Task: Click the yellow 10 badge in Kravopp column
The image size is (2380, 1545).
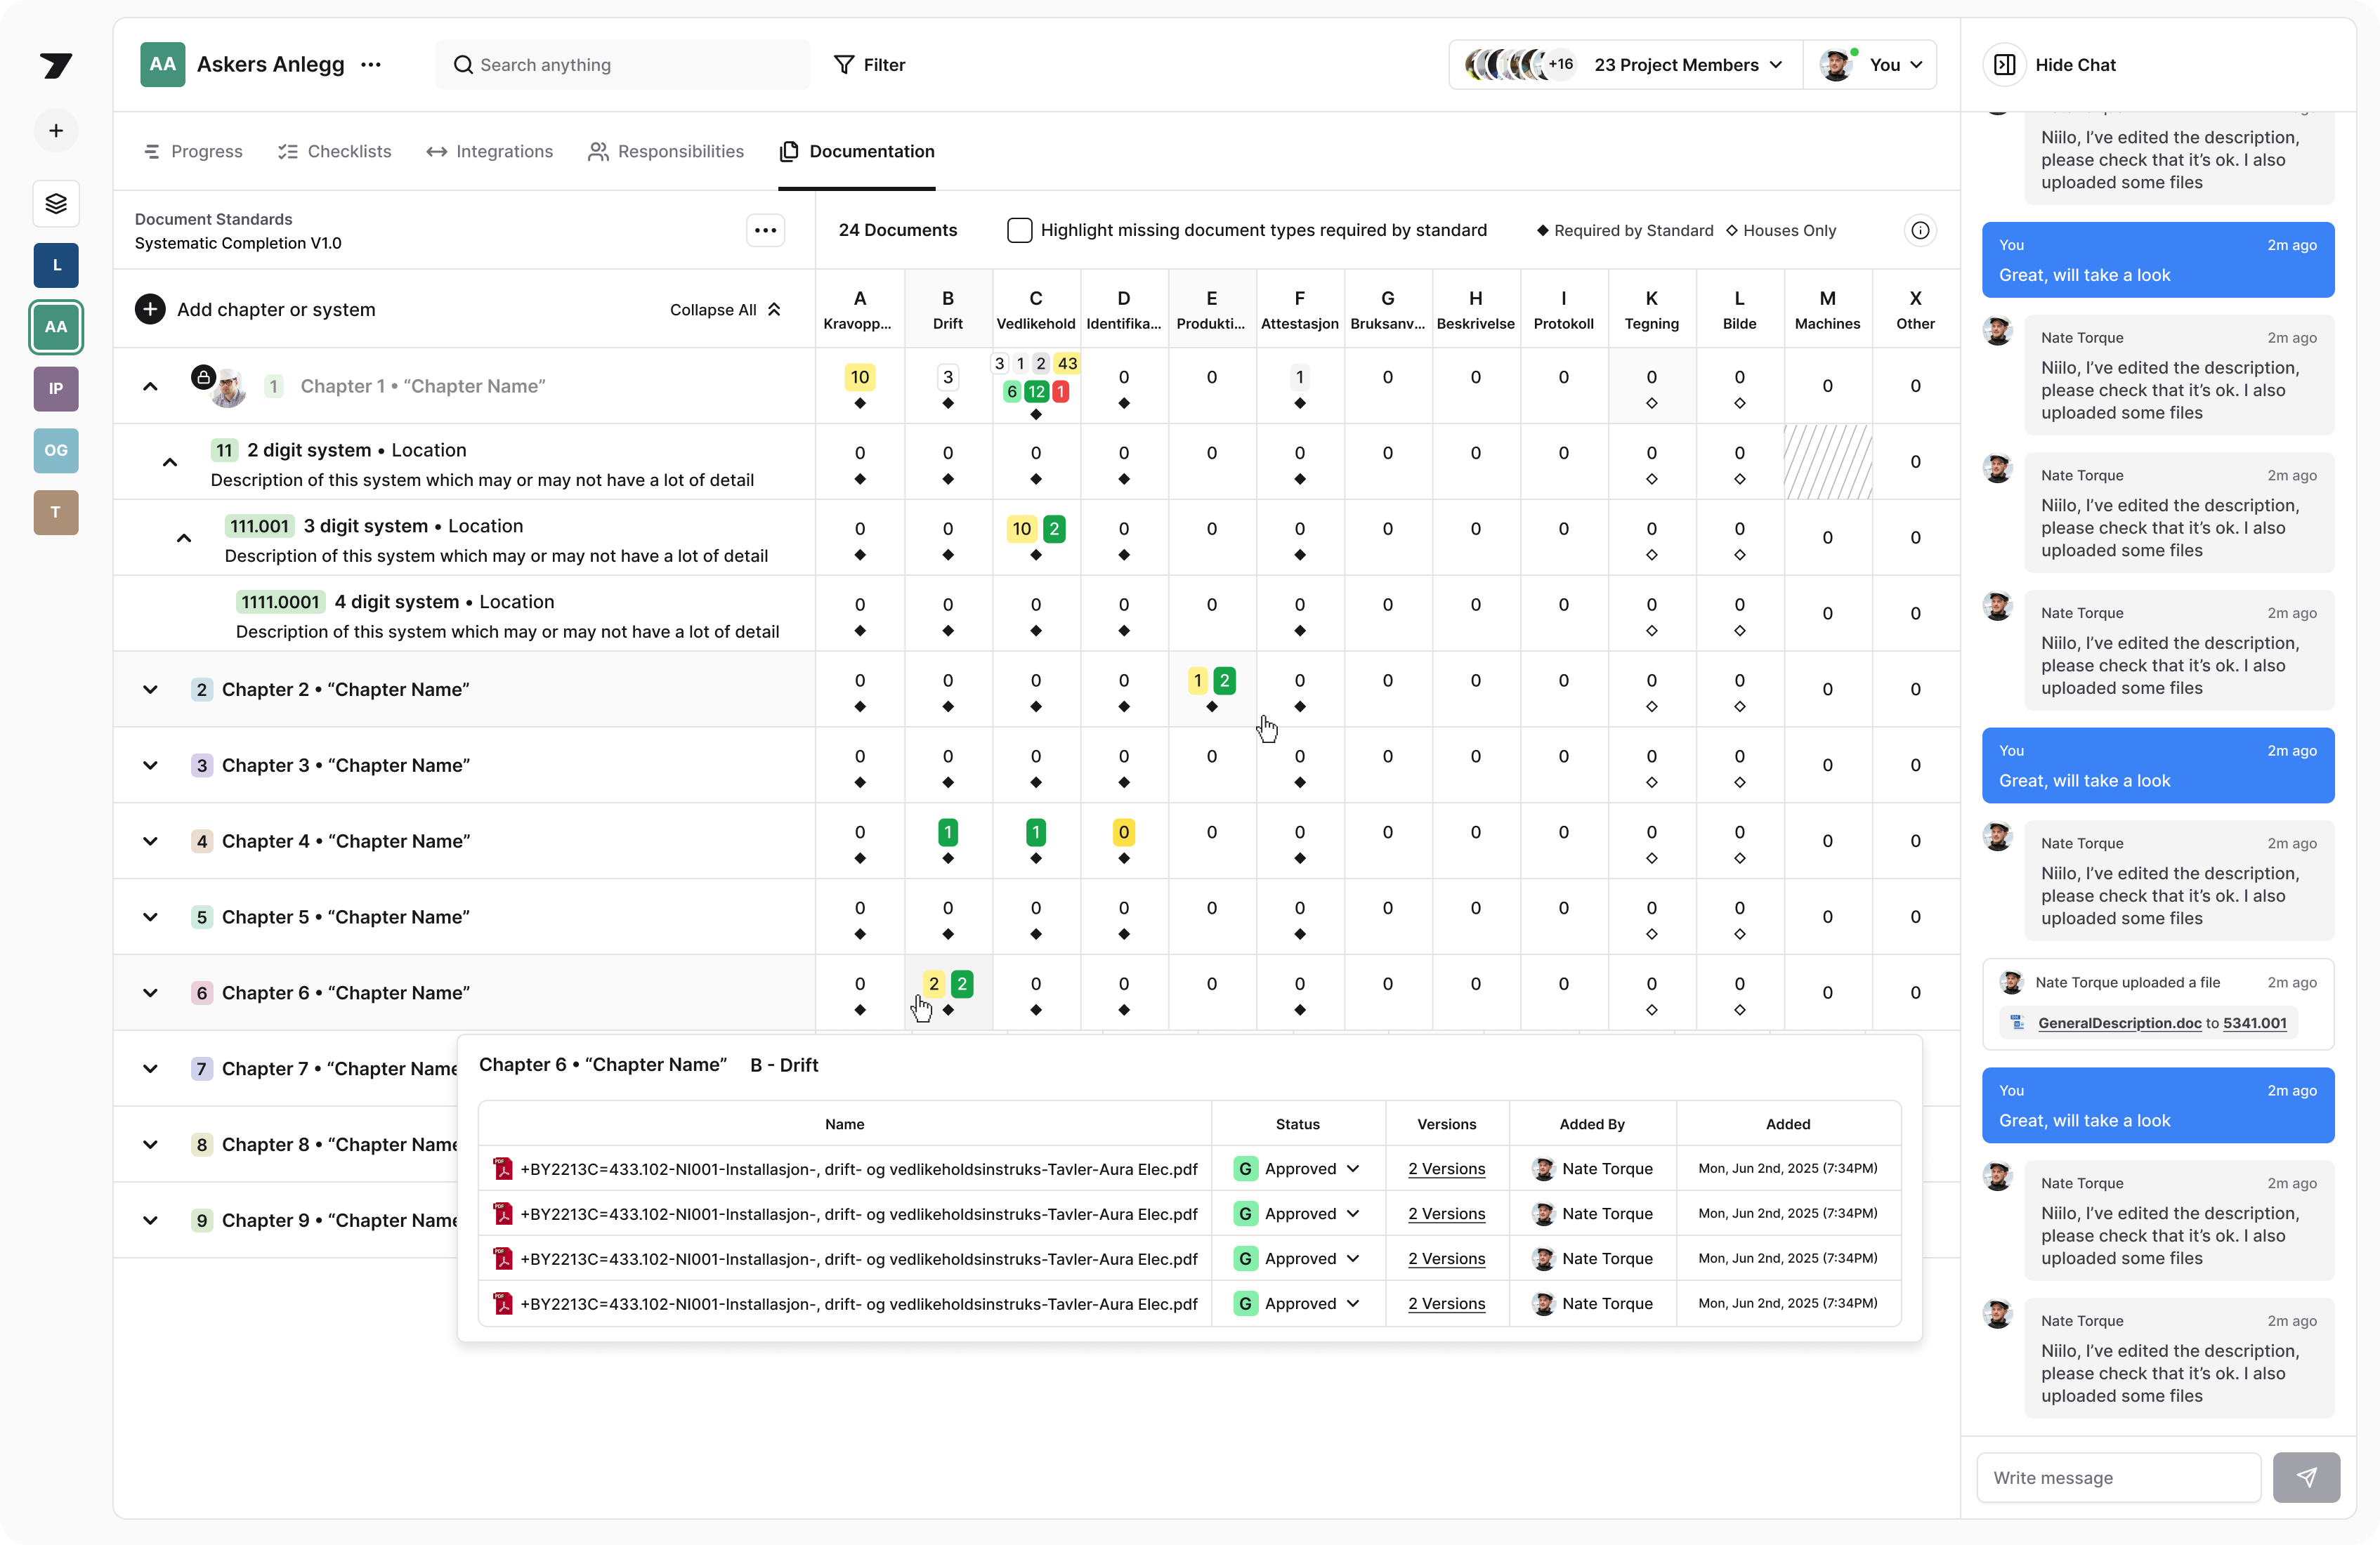Action: (859, 377)
